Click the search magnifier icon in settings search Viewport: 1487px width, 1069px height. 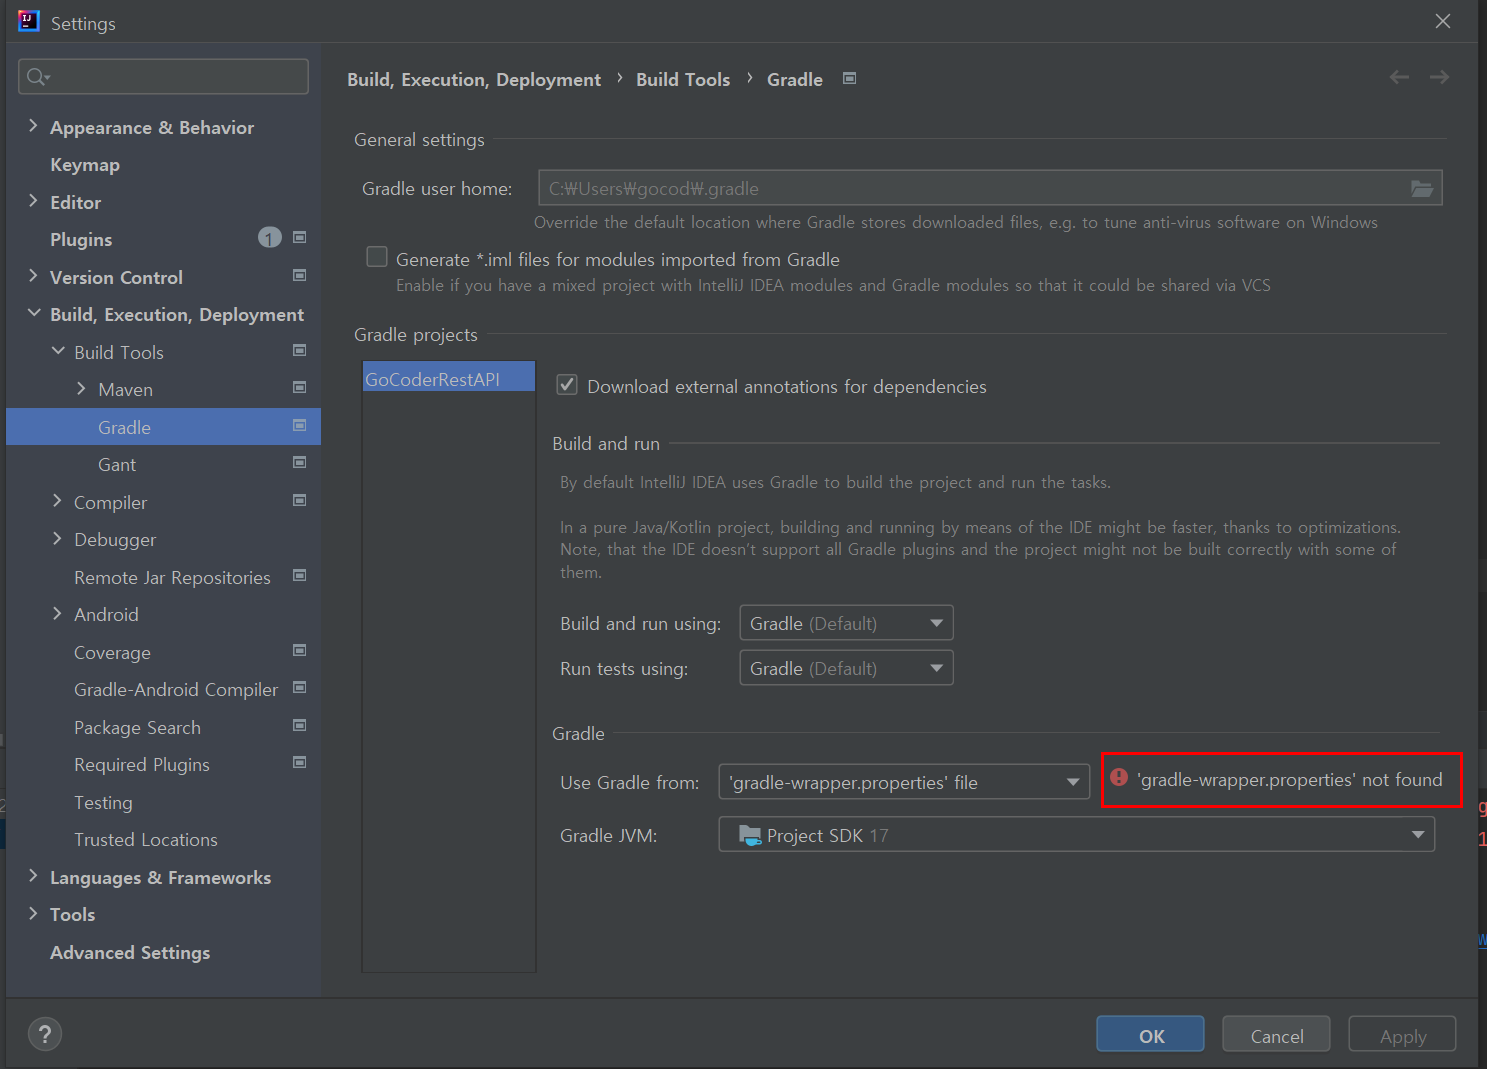point(38,77)
